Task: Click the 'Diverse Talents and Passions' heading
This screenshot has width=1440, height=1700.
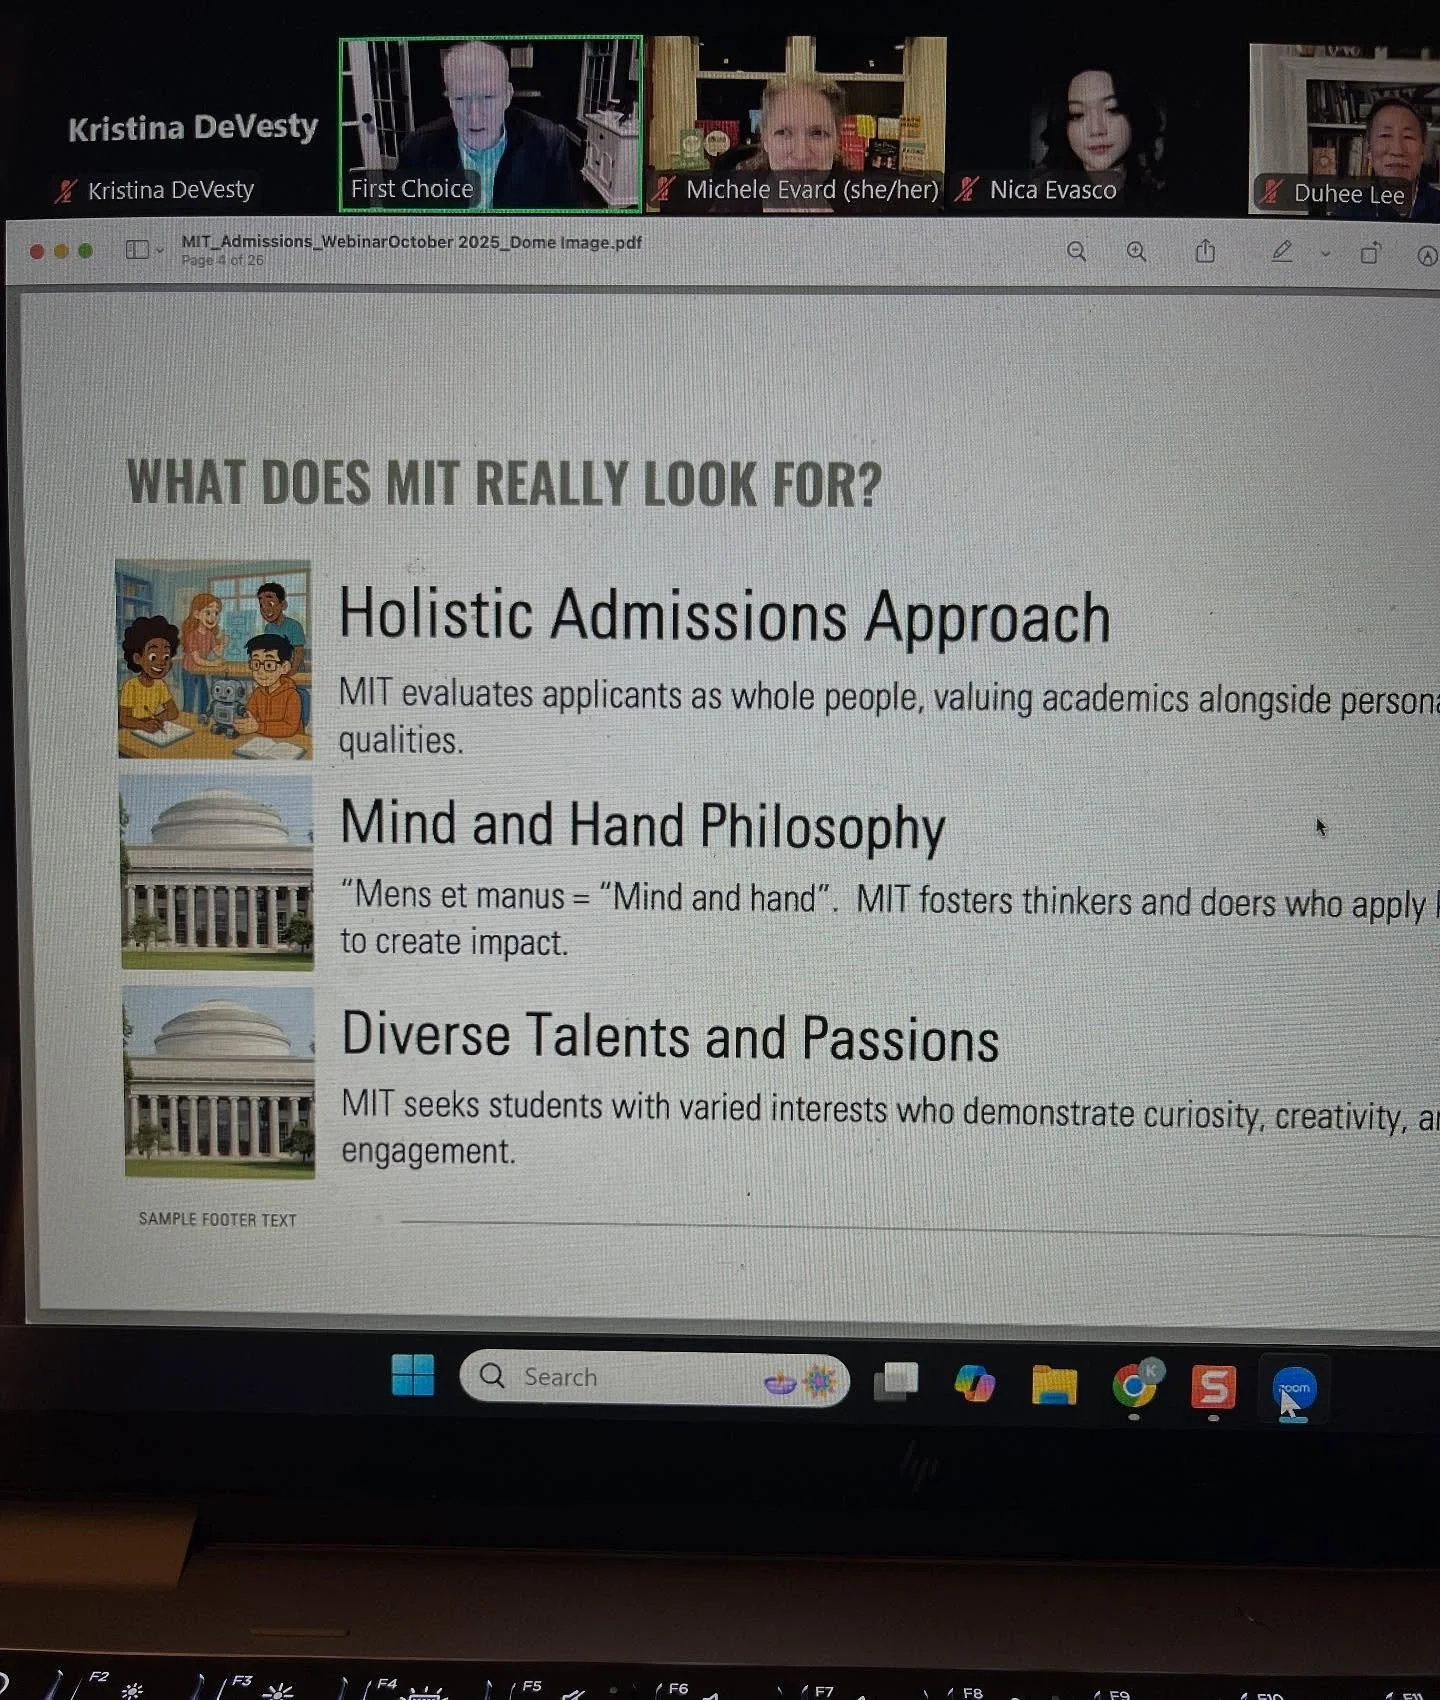Action: [x=670, y=1036]
